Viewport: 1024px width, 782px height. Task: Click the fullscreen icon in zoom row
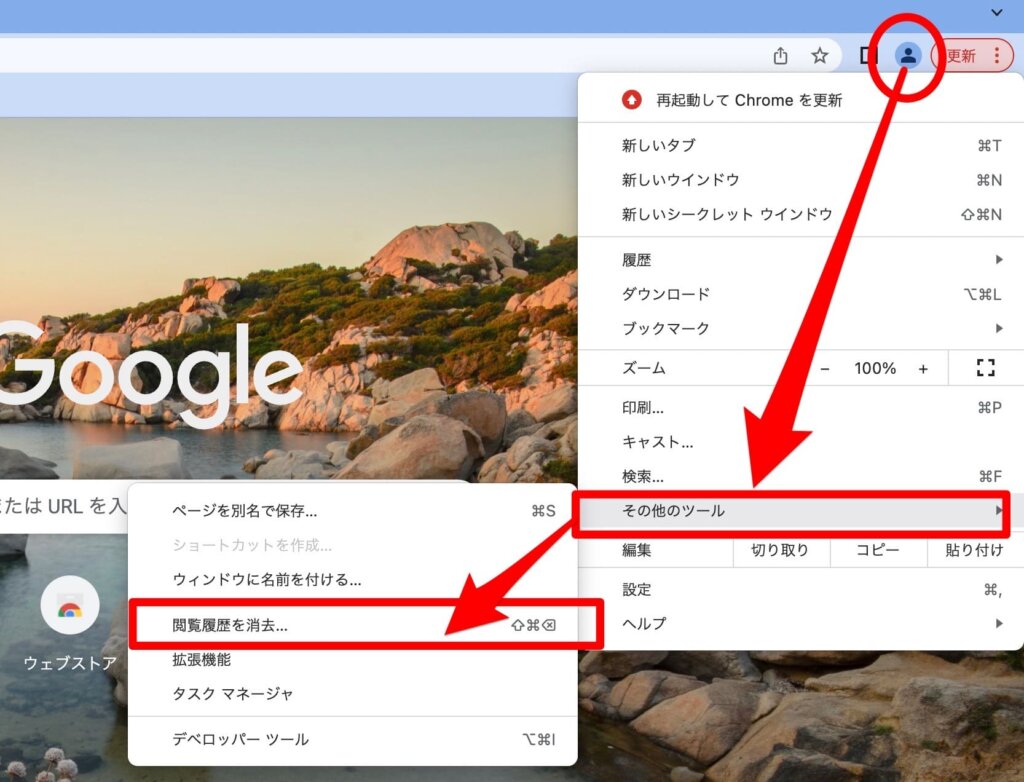click(985, 368)
